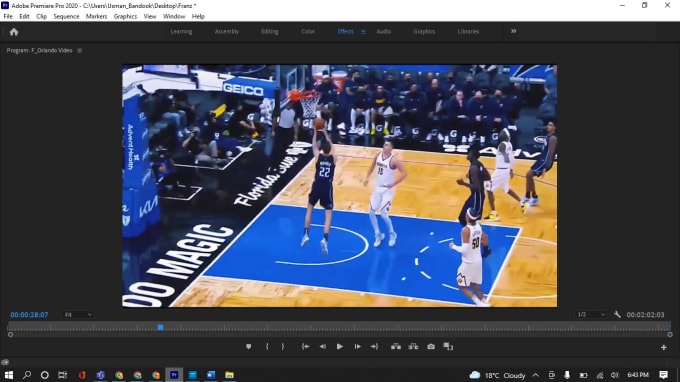Switch to the Editing workspace

point(270,32)
